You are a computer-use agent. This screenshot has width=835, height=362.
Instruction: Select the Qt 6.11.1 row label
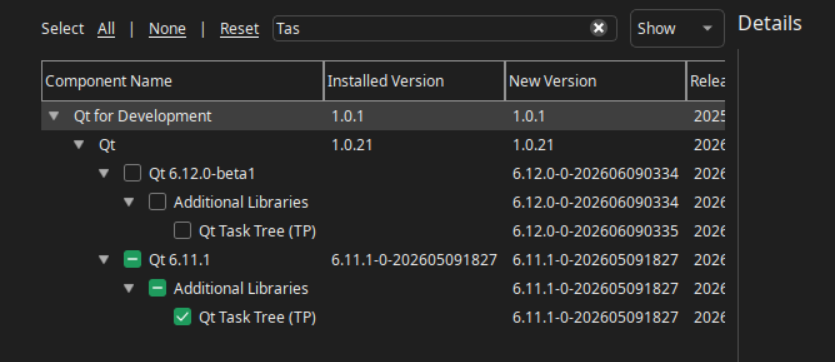click(x=179, y=260)
